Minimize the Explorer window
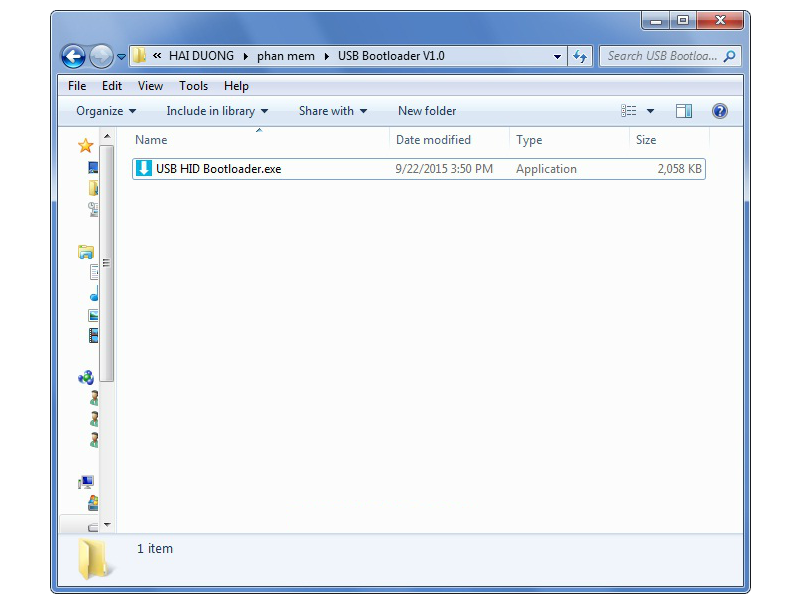 click(656, 21)
